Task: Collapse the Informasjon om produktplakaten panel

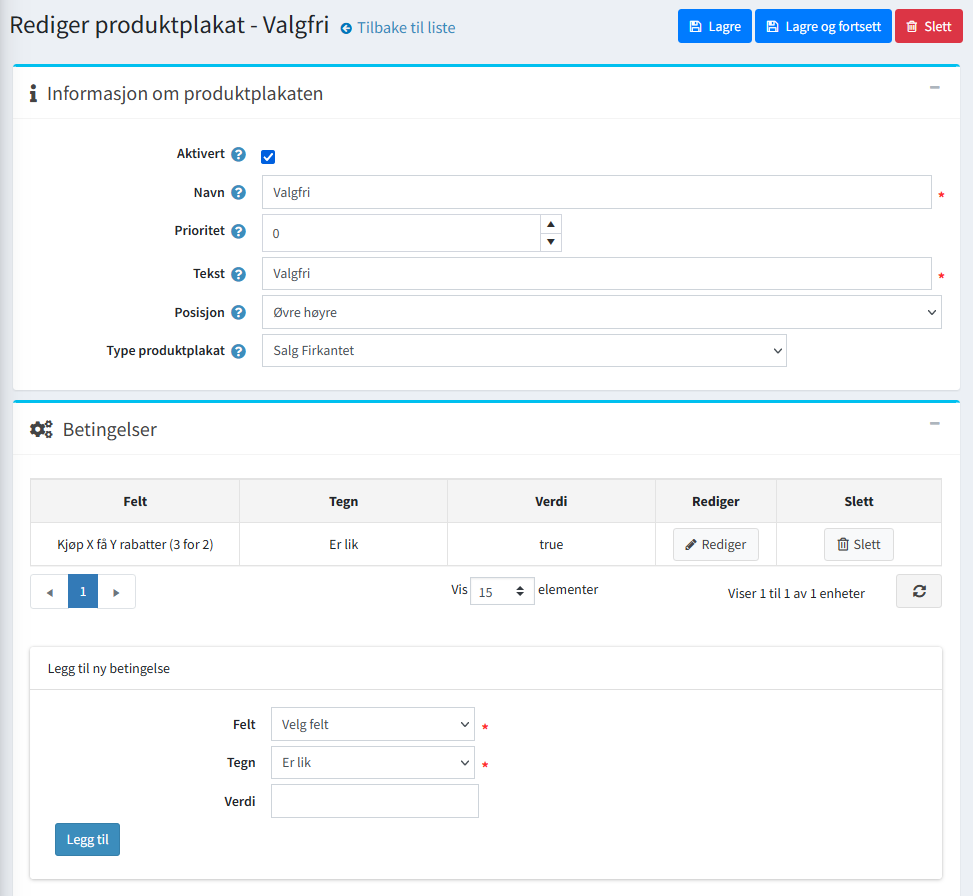Action: click(934, 88)
